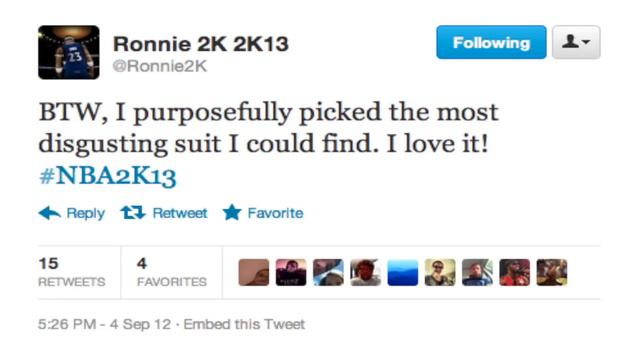This screenshot has width=640, height=360.
Task: View the 15 Retweets list
Action: (x=72, y=272)
